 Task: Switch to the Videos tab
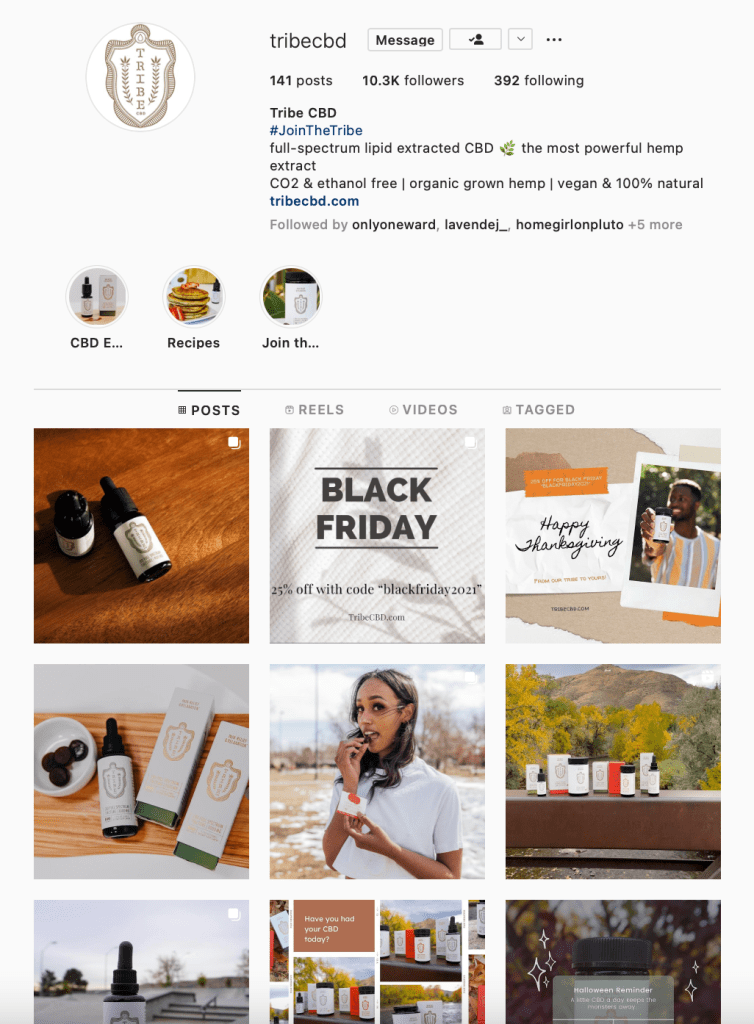[423, 409]
